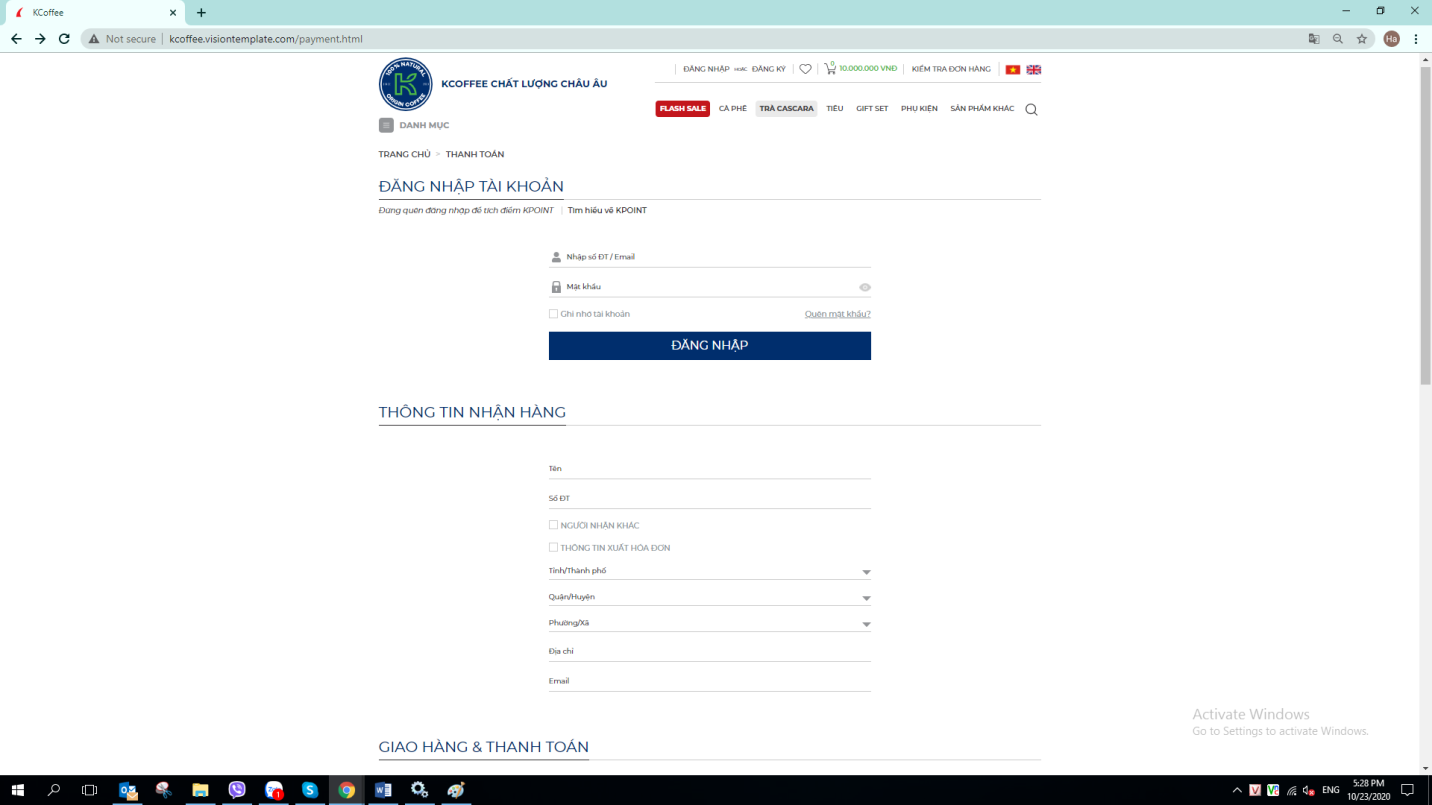
Task: Tick the Ghi nhớ tài khoản checkbox
Action: click(x=553, y=314)
